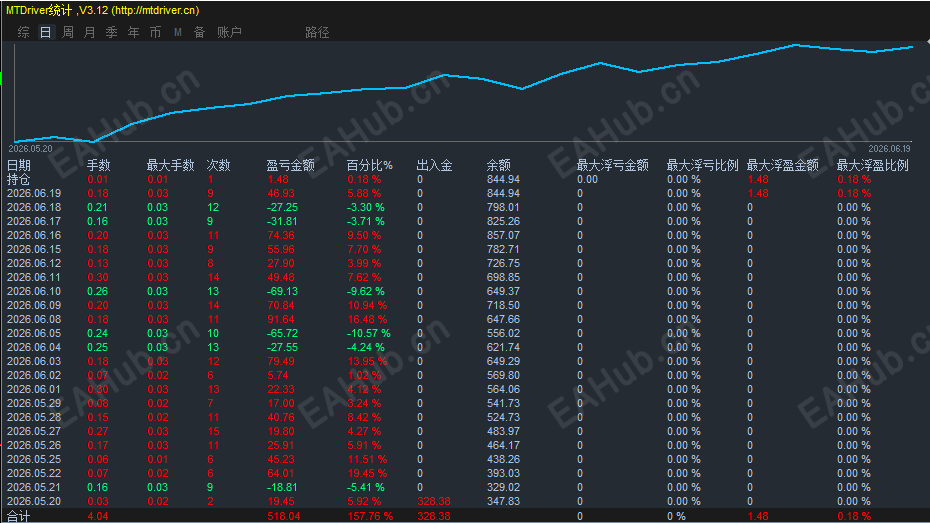The height and width of the screenshot is (523, 930).
Task: Click the 91.64 profit amount cell
Action: click(281, 319)
